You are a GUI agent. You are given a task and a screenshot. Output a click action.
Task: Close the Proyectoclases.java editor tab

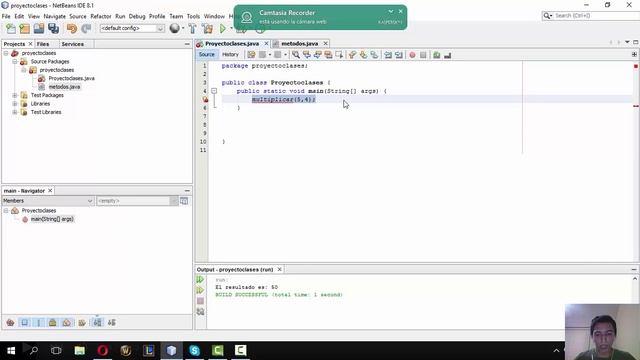tap(266, 44)
